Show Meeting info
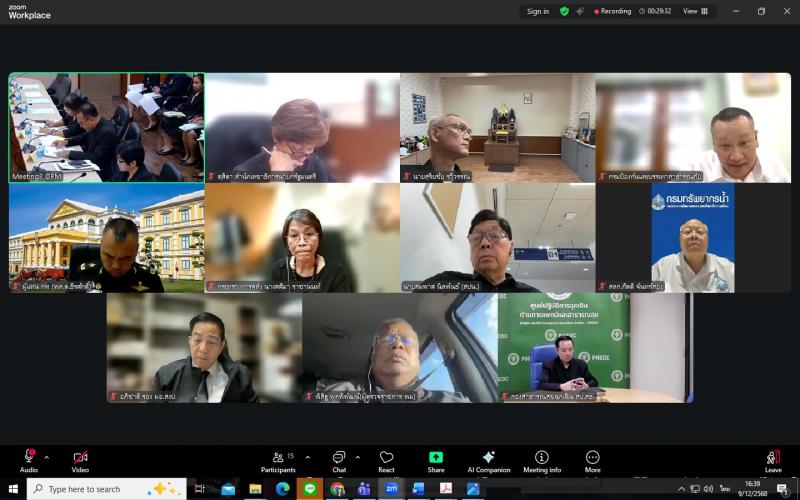Screen dimensions: 800x500 click(x=542, y=461)
